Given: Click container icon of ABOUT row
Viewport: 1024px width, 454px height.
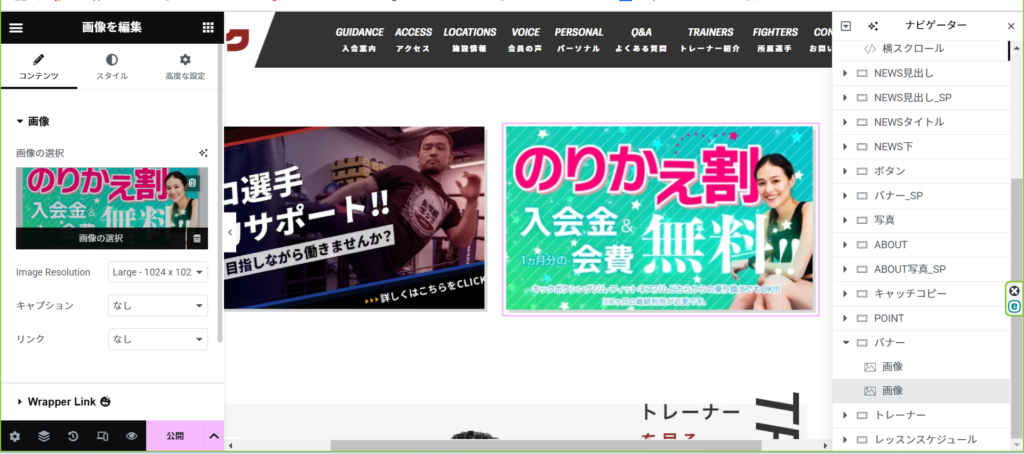Looking at the screenshot, I should [862, 245].
